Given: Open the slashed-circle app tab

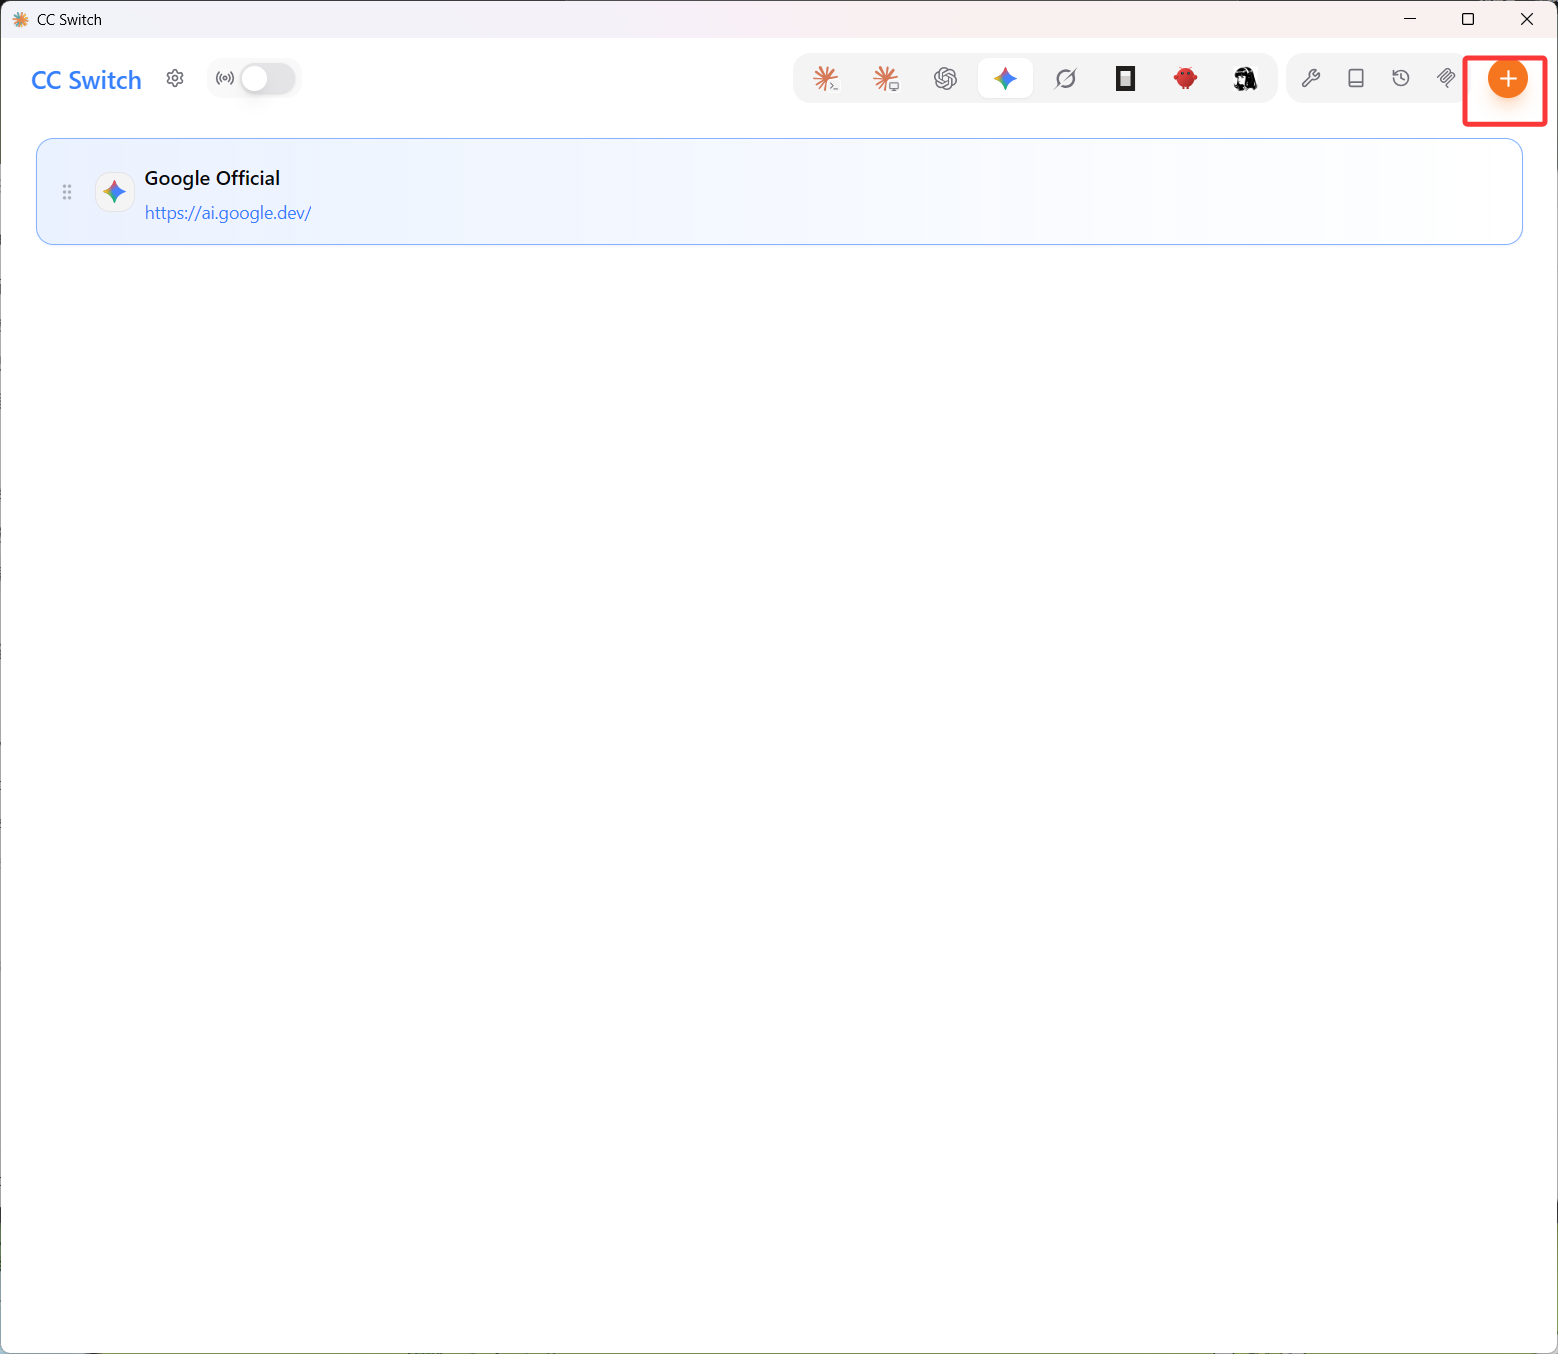Looking at the screenshot, I should coord(1066,78).
